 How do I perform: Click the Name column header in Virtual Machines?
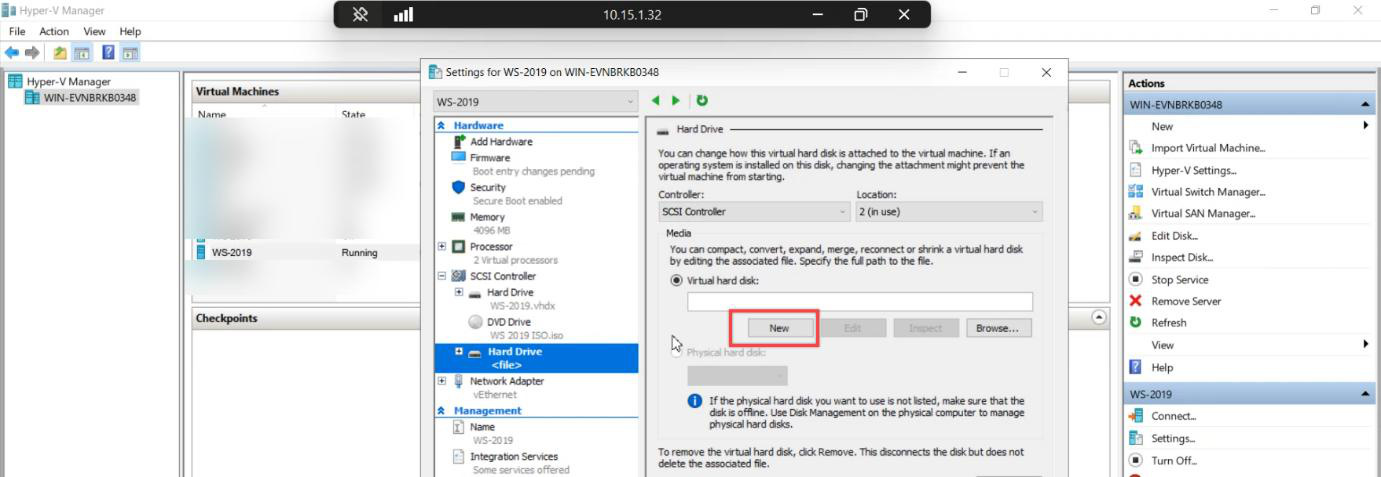pyautogui.click(x=213, y=115)
